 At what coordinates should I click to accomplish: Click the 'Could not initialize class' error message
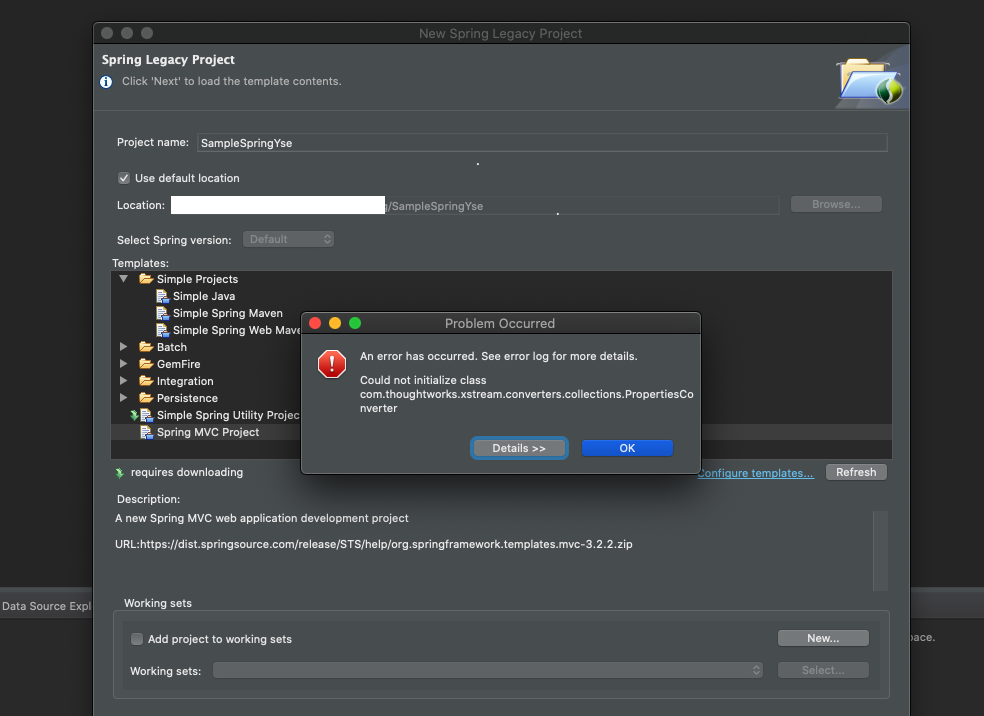tap(527, 394)
